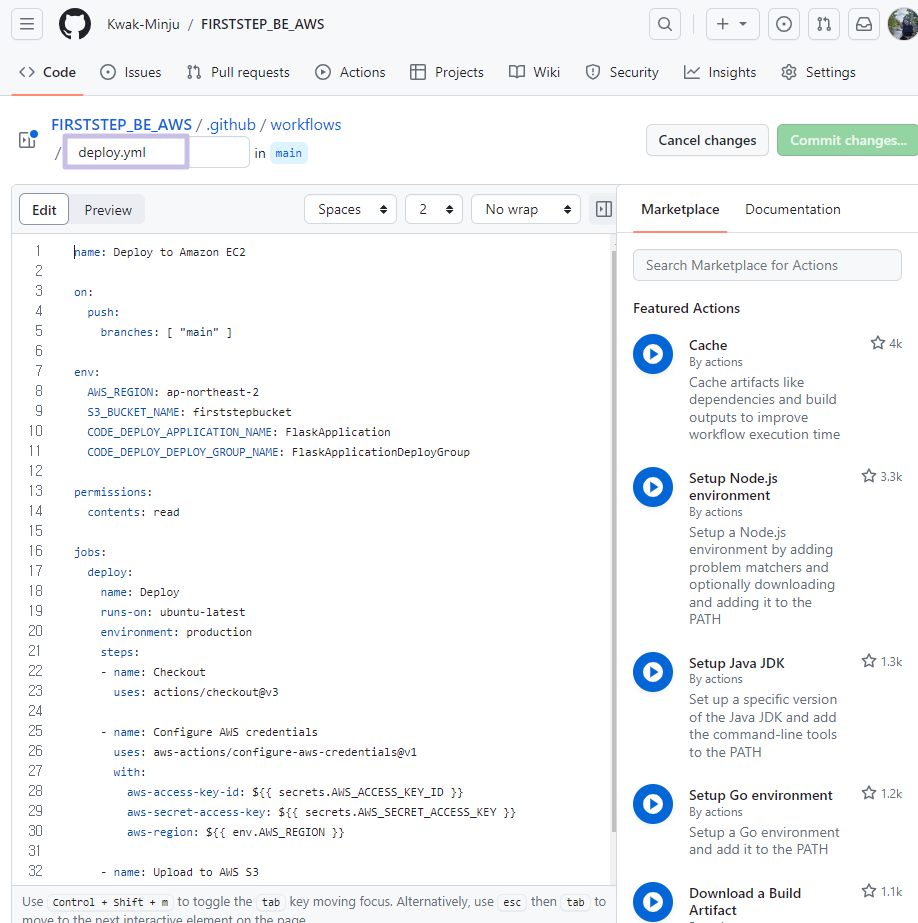Open the notifications inbox icon

(864, 24)
